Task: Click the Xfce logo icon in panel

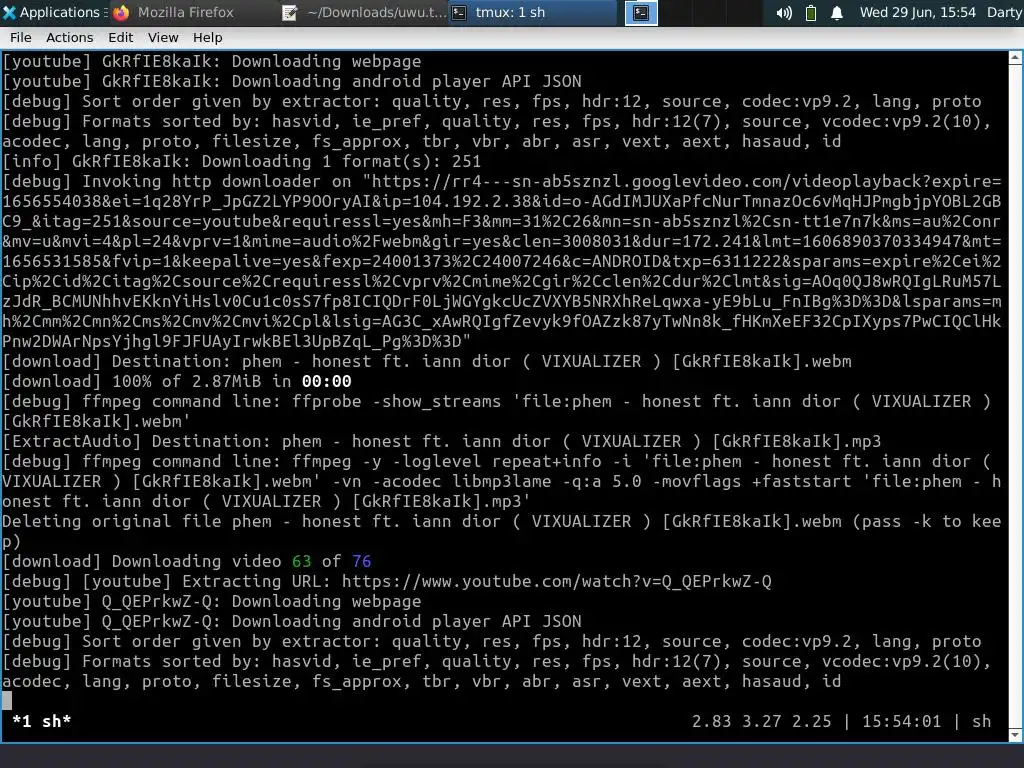Action: [9, 12]
